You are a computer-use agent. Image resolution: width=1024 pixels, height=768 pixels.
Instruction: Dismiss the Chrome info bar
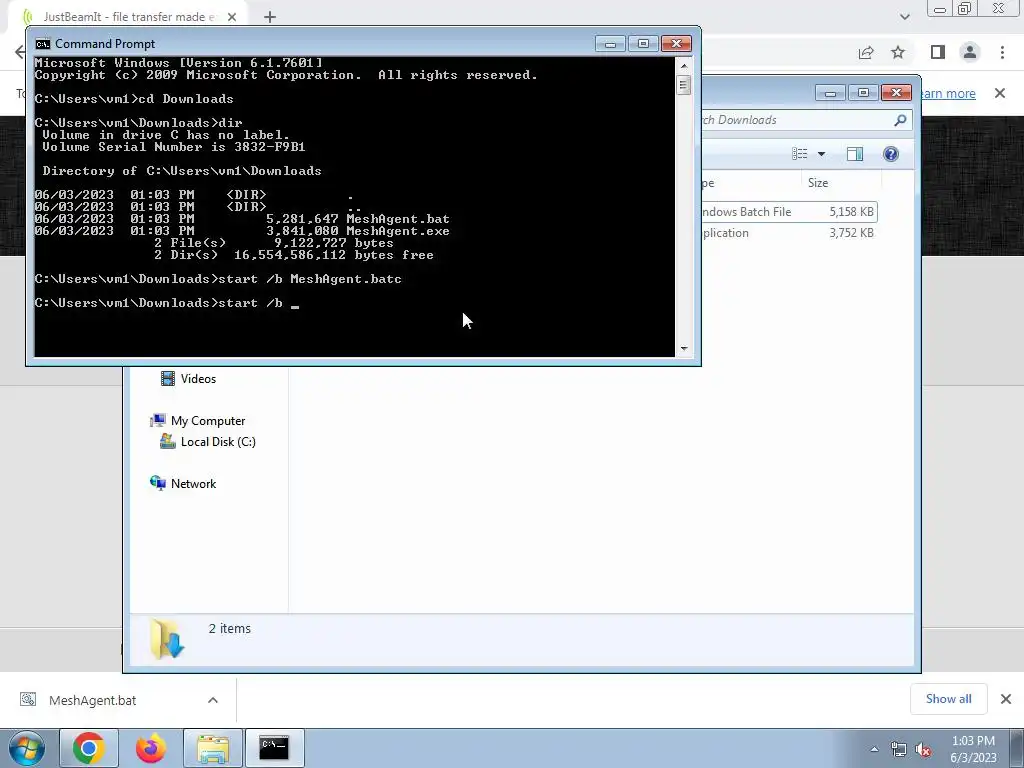pyautogui.click(x=1000, y=93)
